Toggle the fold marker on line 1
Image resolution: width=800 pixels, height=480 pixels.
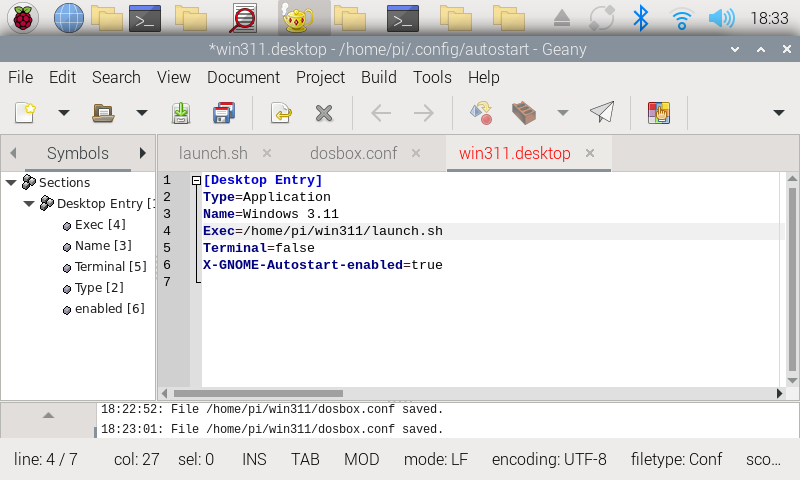point(196,181)
